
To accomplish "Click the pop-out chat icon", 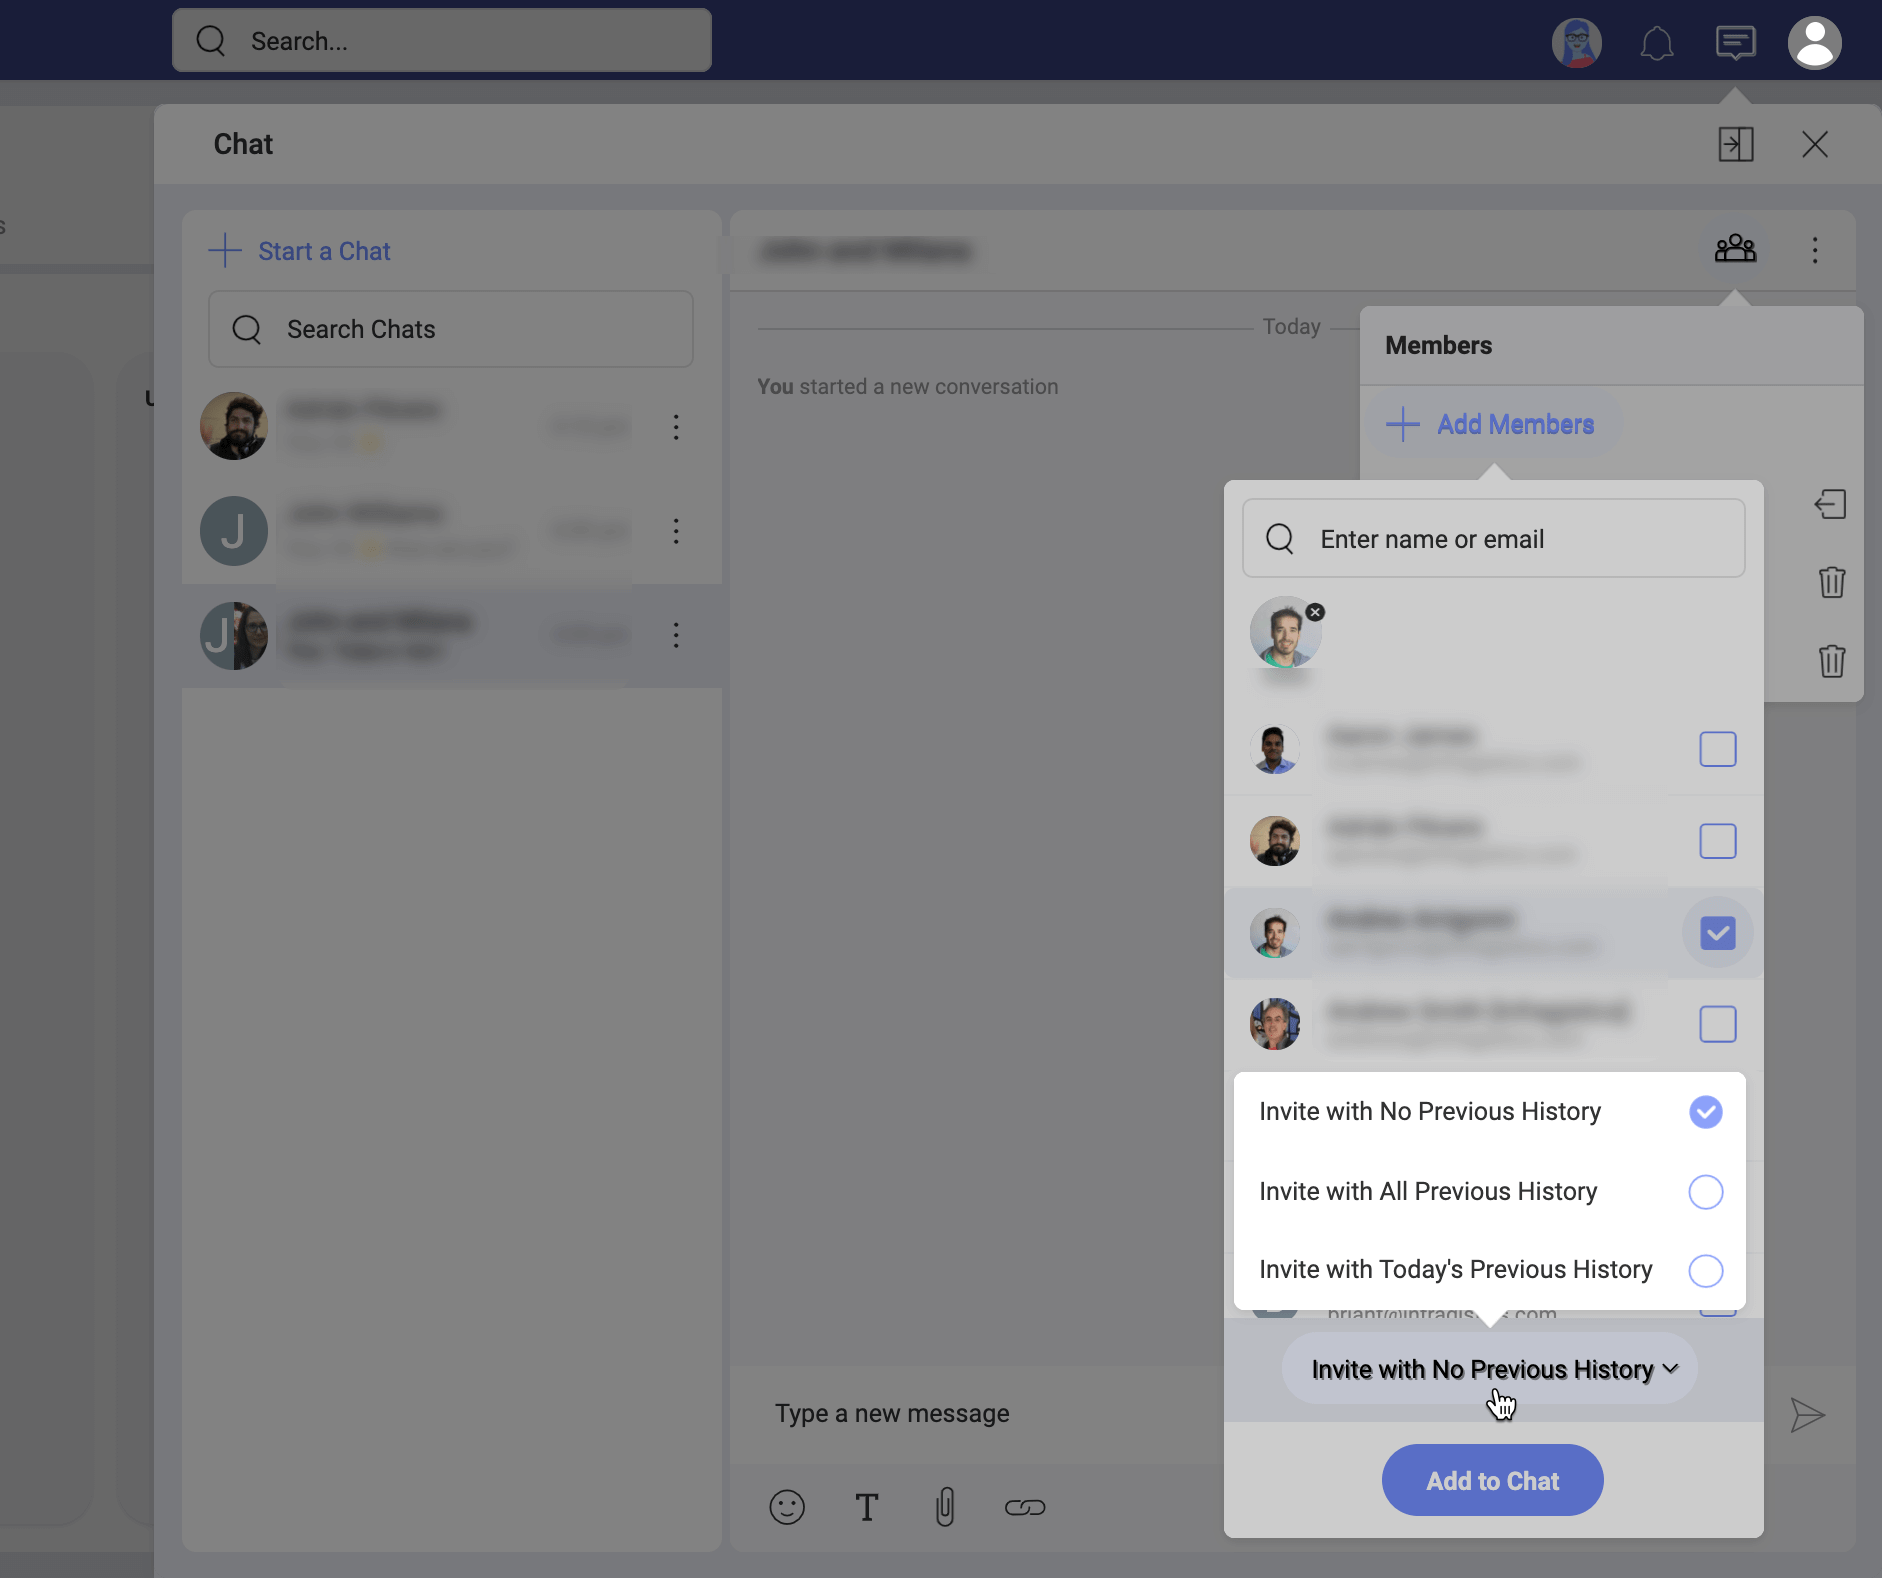I will click(x=1735, y=144).
